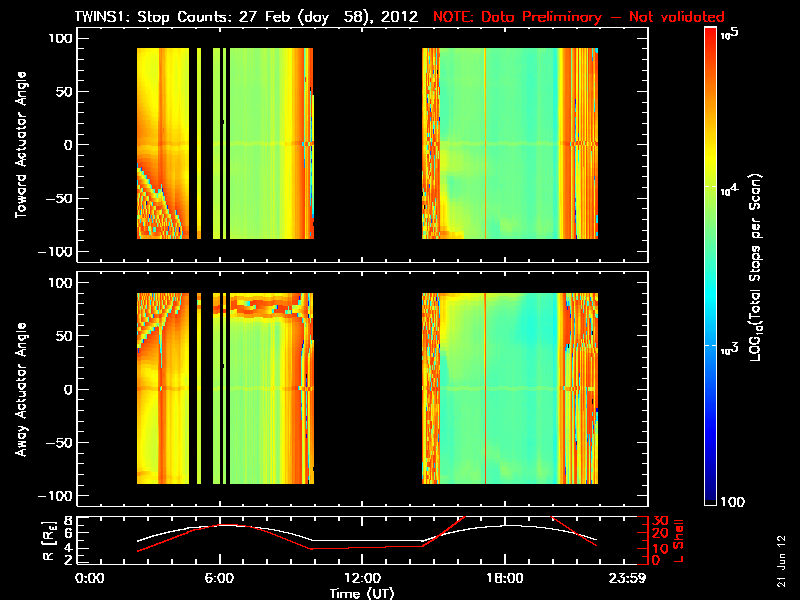Click the red NOTE: Data Preliminary warning text
Image resolution: width=800 pixels, height=600 pixels.
pos(579,17)
